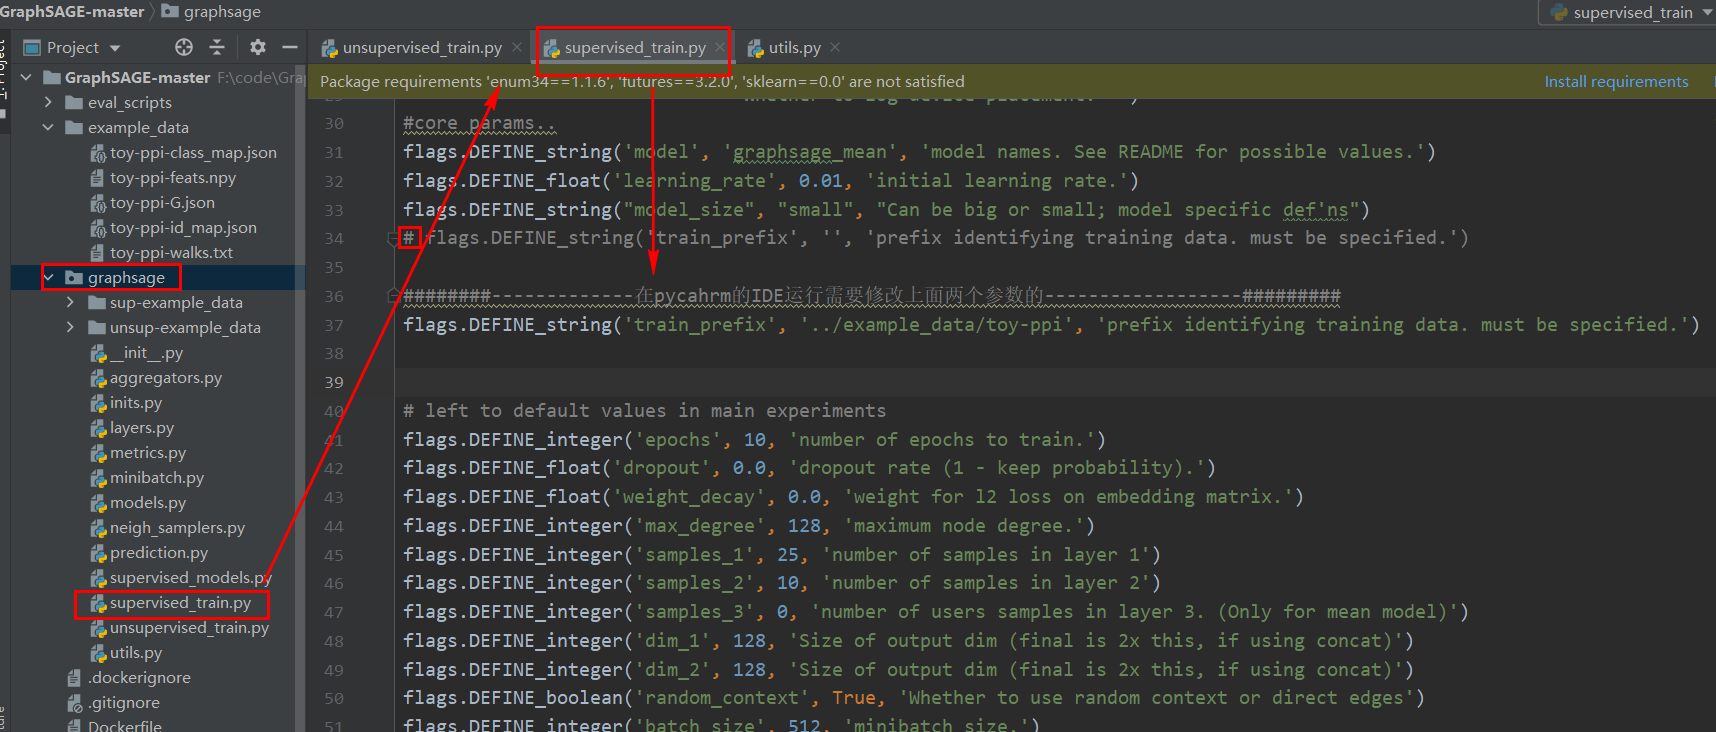Collapse the GraphSAGE-master root folder
Image resolution: width=1716 pixels, height=732 pixels.
click(26, 77)
